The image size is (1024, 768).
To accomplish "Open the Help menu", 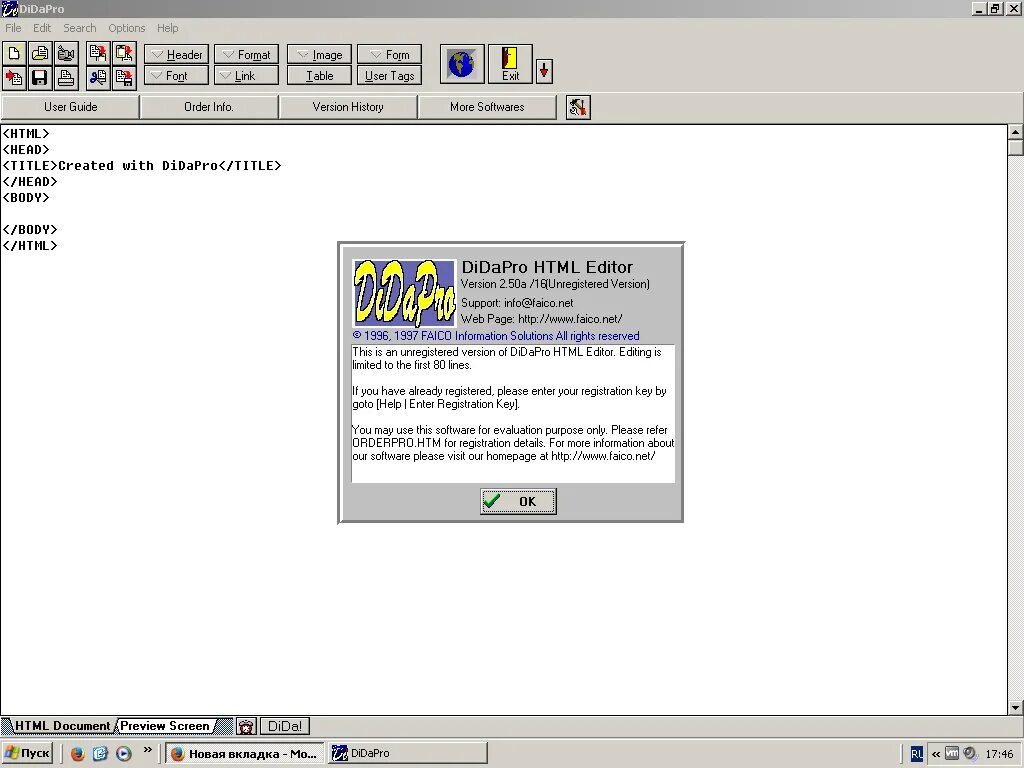I will click(x=167, y=28).
